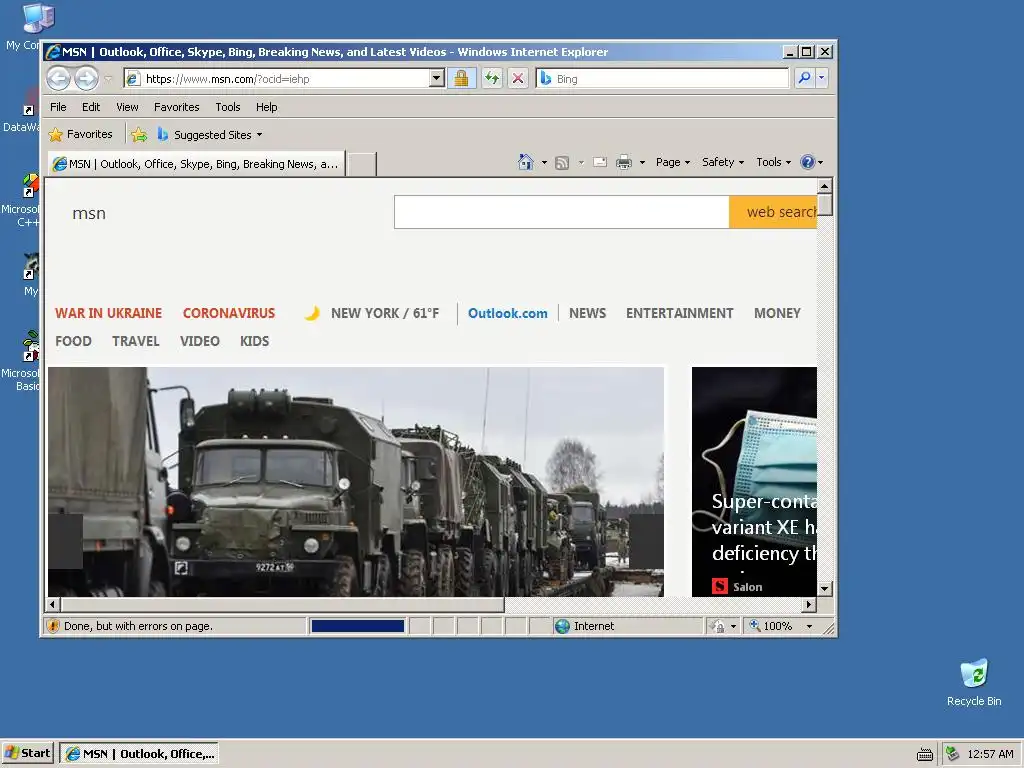Click the Bing logo in search box
The width and height of the screenshot is (1024, 768).
coord(546,78)
